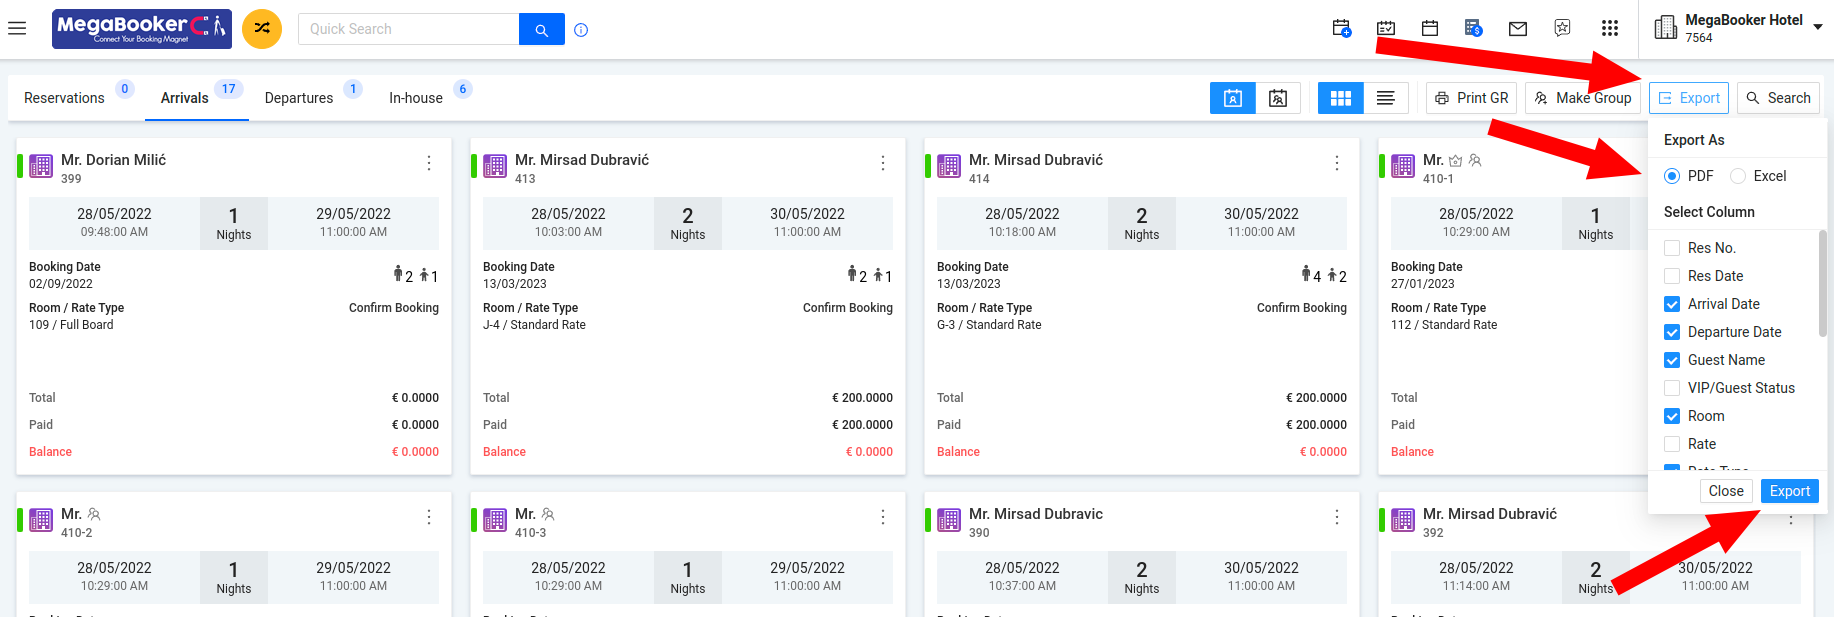1834x617 pixels.
Task: Check the Res No. column
Action: point(1672,248)
